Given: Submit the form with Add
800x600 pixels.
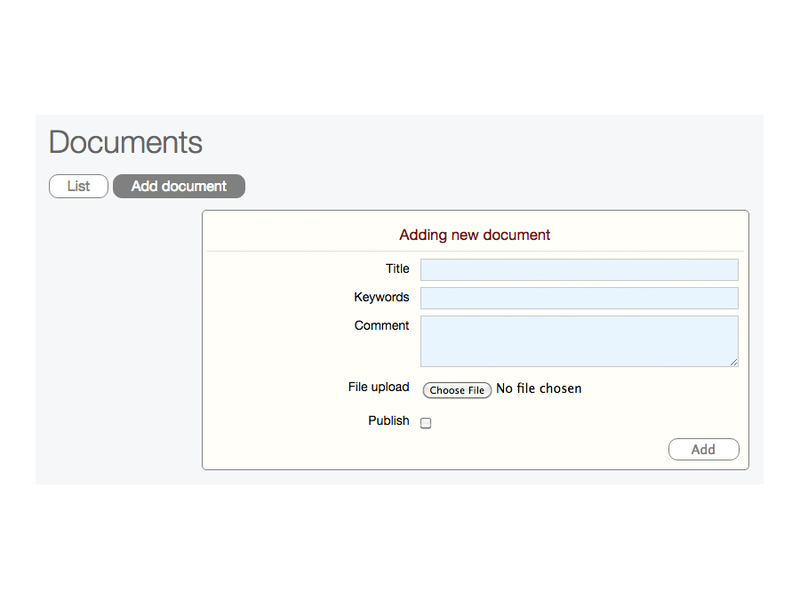Looking at the screenshot, I should pyautogui.click(x=703, y=450).
